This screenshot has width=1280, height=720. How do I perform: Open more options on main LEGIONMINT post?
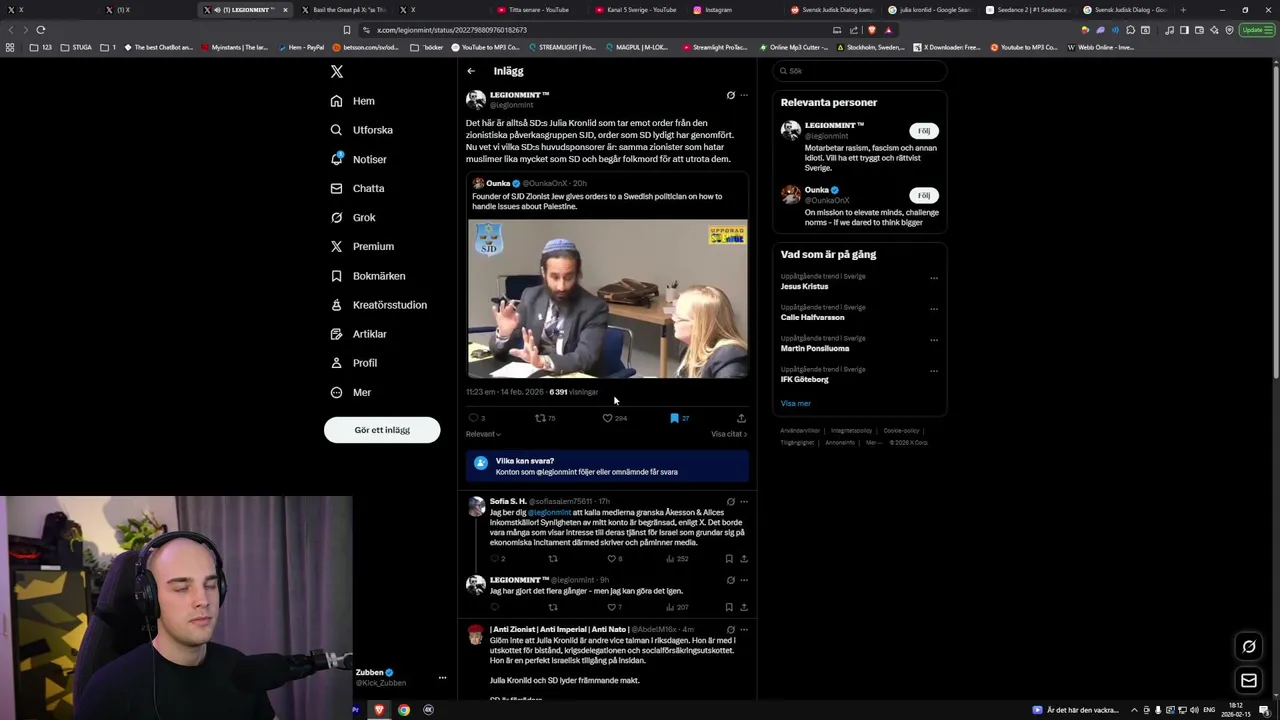coord(743,95)
